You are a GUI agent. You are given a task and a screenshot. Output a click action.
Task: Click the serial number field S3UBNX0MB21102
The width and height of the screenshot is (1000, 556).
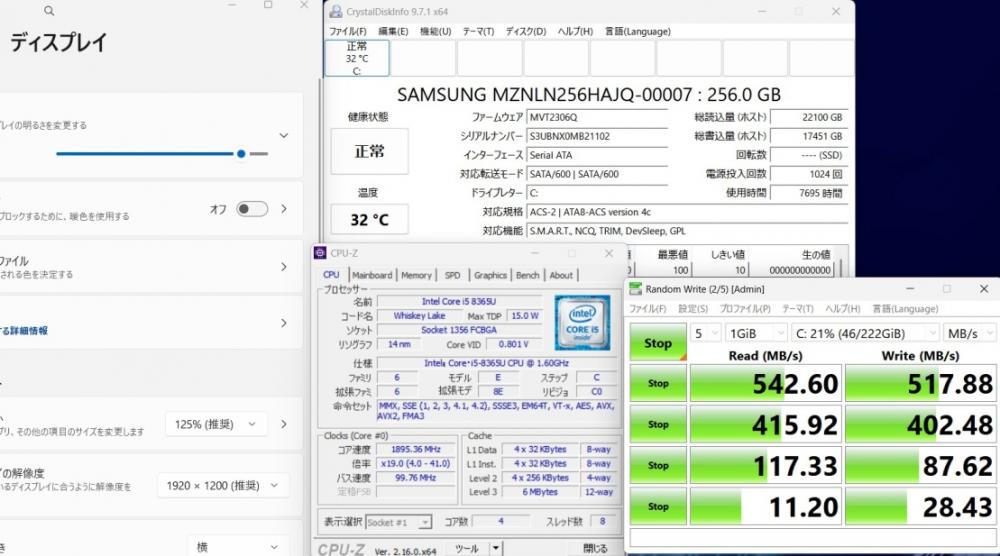click(597, 136)
